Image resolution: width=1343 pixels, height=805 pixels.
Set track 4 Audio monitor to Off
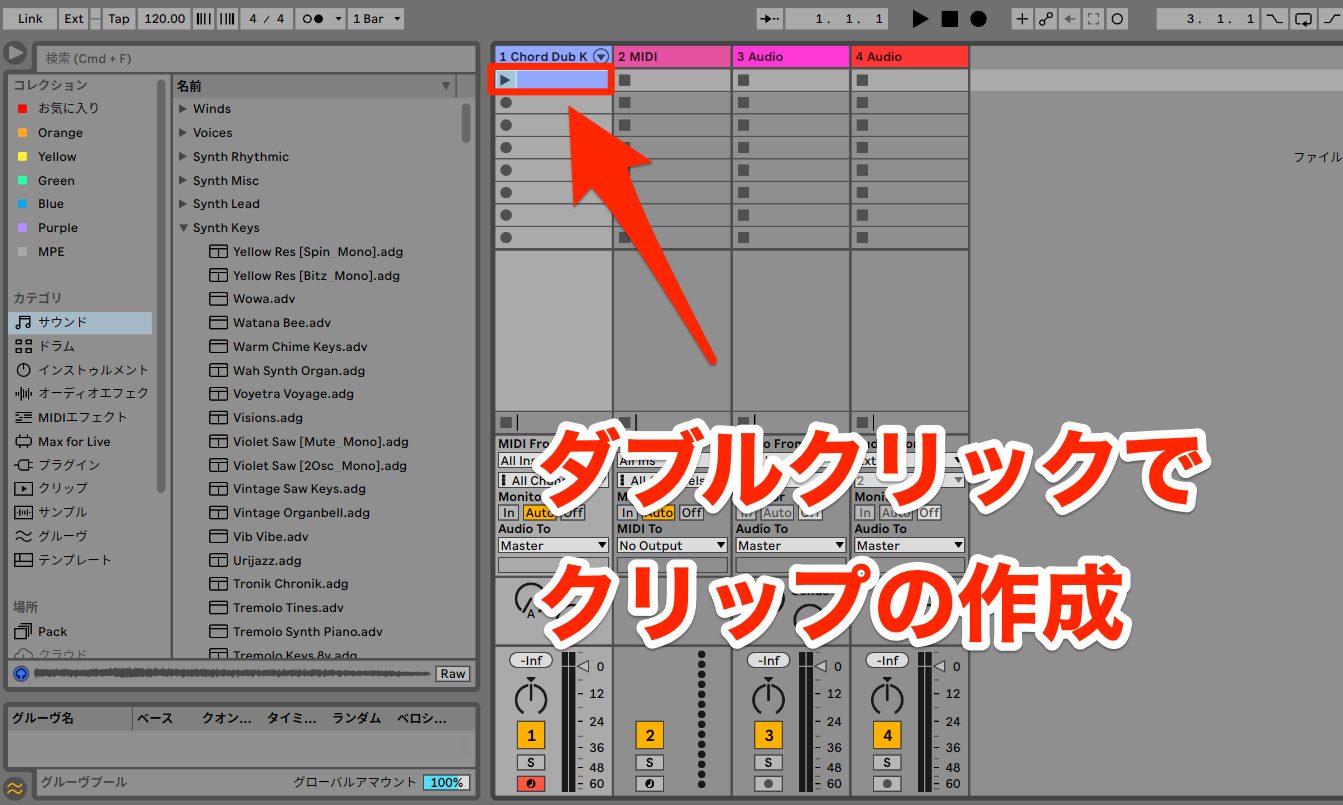coord(930,512)
